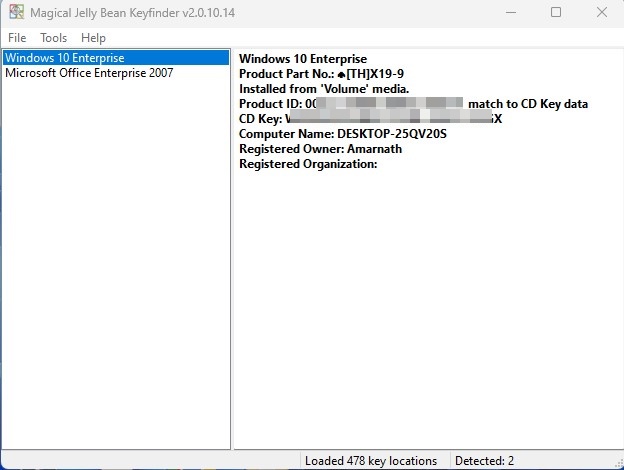This screenshot has width=624, height=470.
Task: Click 'Loaded 478 key locations' status text
Action: pyautogui.click(x=371, y=461)
